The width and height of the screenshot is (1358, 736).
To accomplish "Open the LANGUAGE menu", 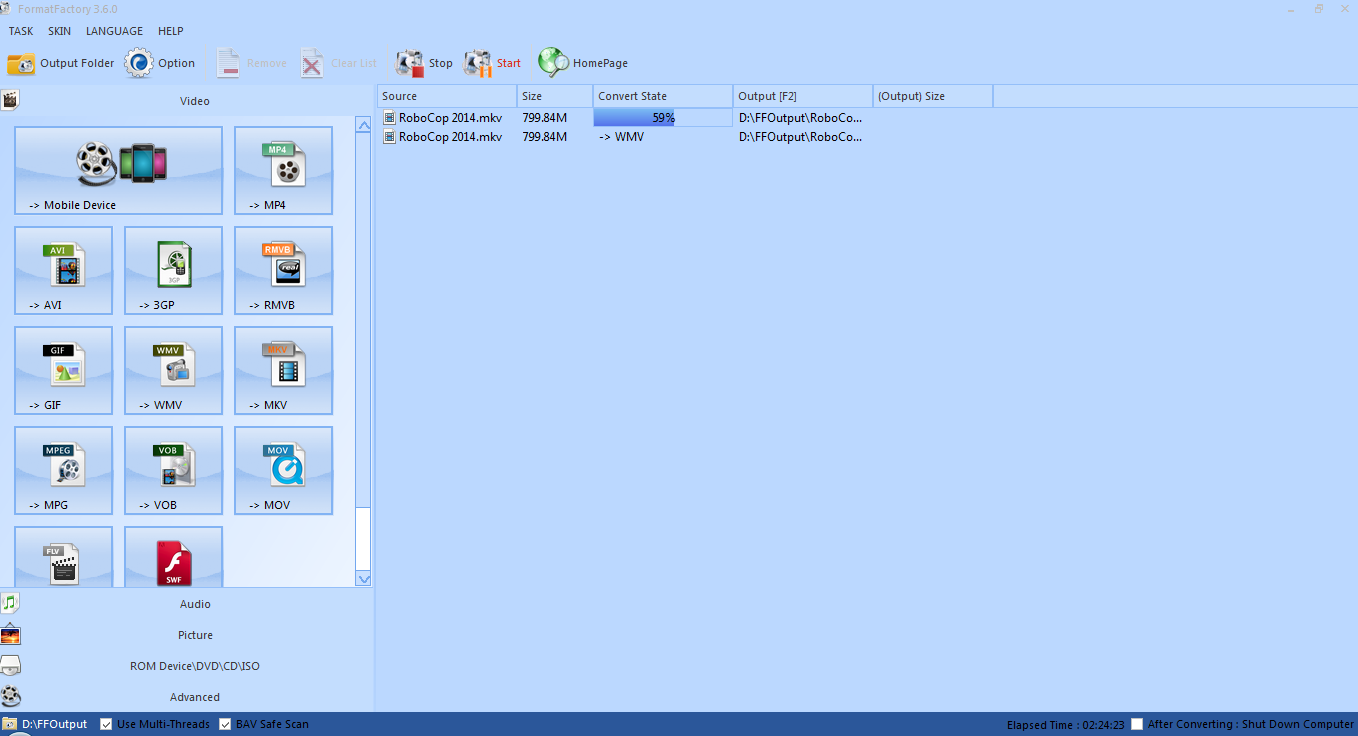I will (x=114, y=31).
